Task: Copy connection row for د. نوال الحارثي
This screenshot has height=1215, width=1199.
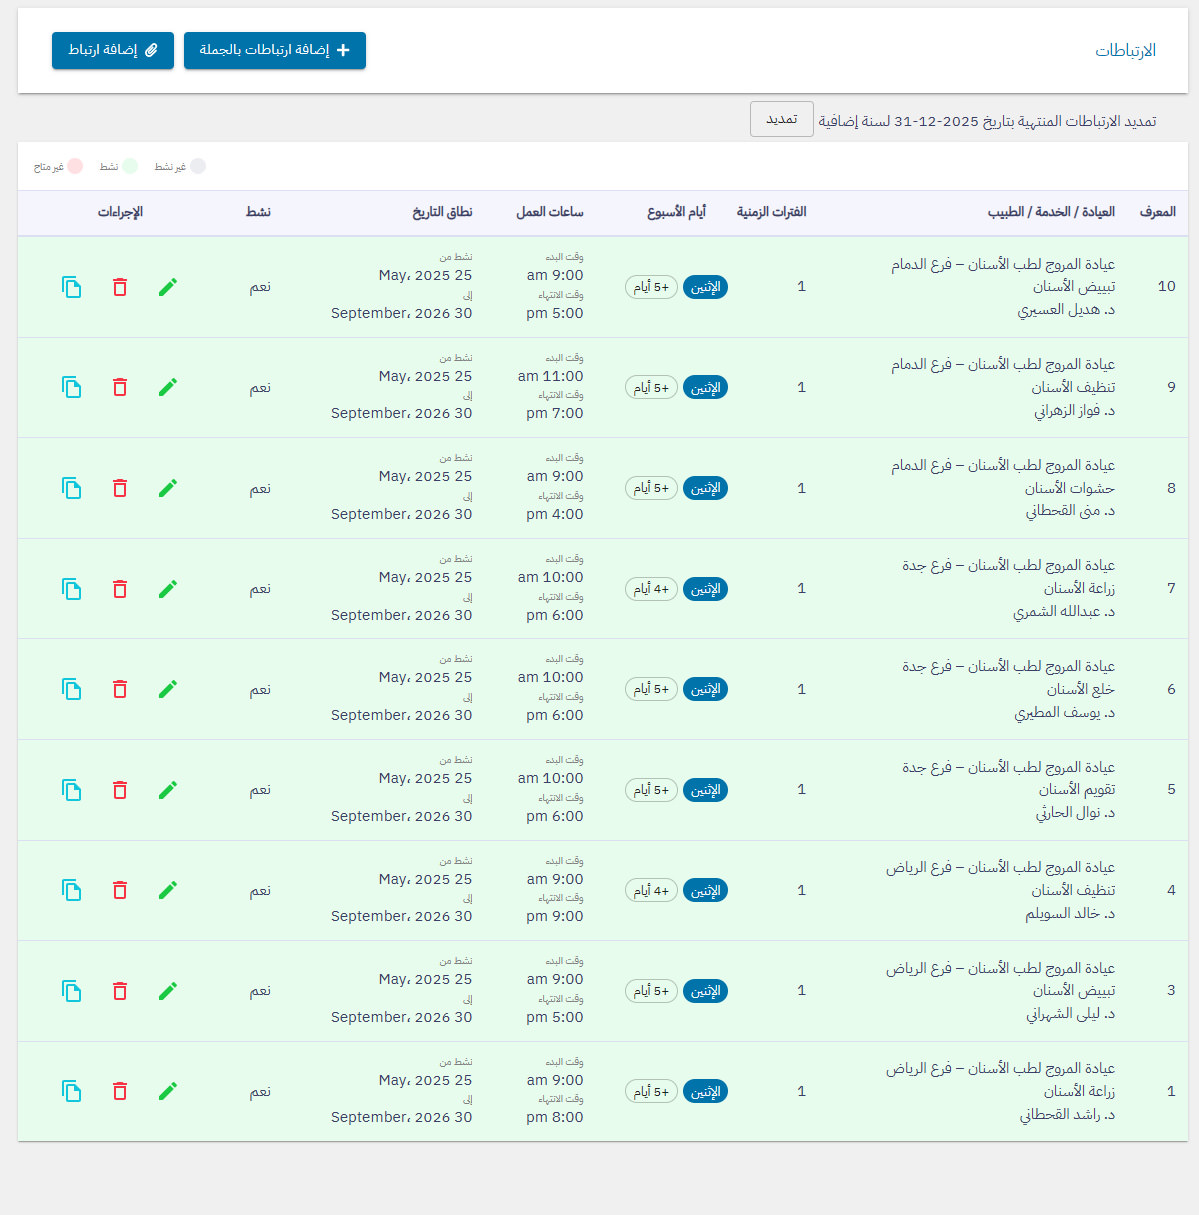Action: [71, 790]
